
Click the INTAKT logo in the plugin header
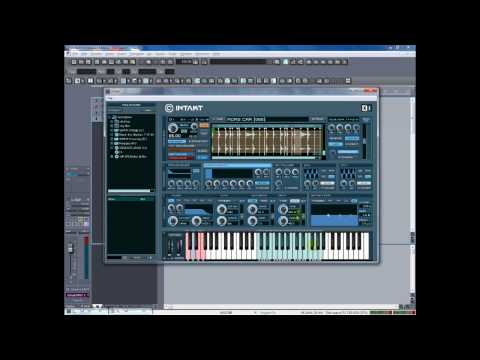184,108
